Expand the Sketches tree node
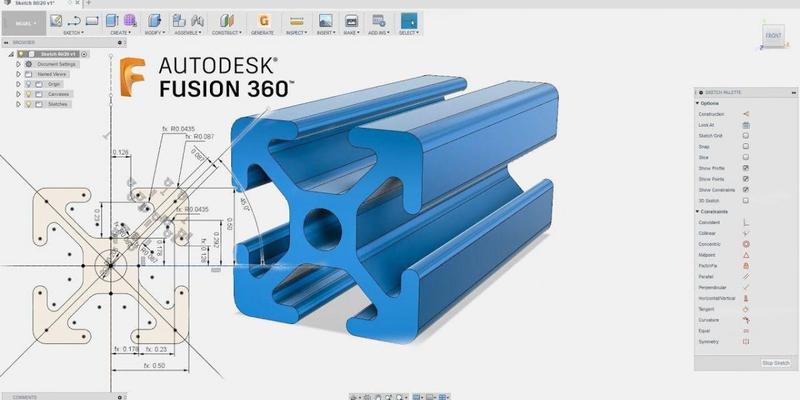800x400 pixels. [x=18, y=104]
